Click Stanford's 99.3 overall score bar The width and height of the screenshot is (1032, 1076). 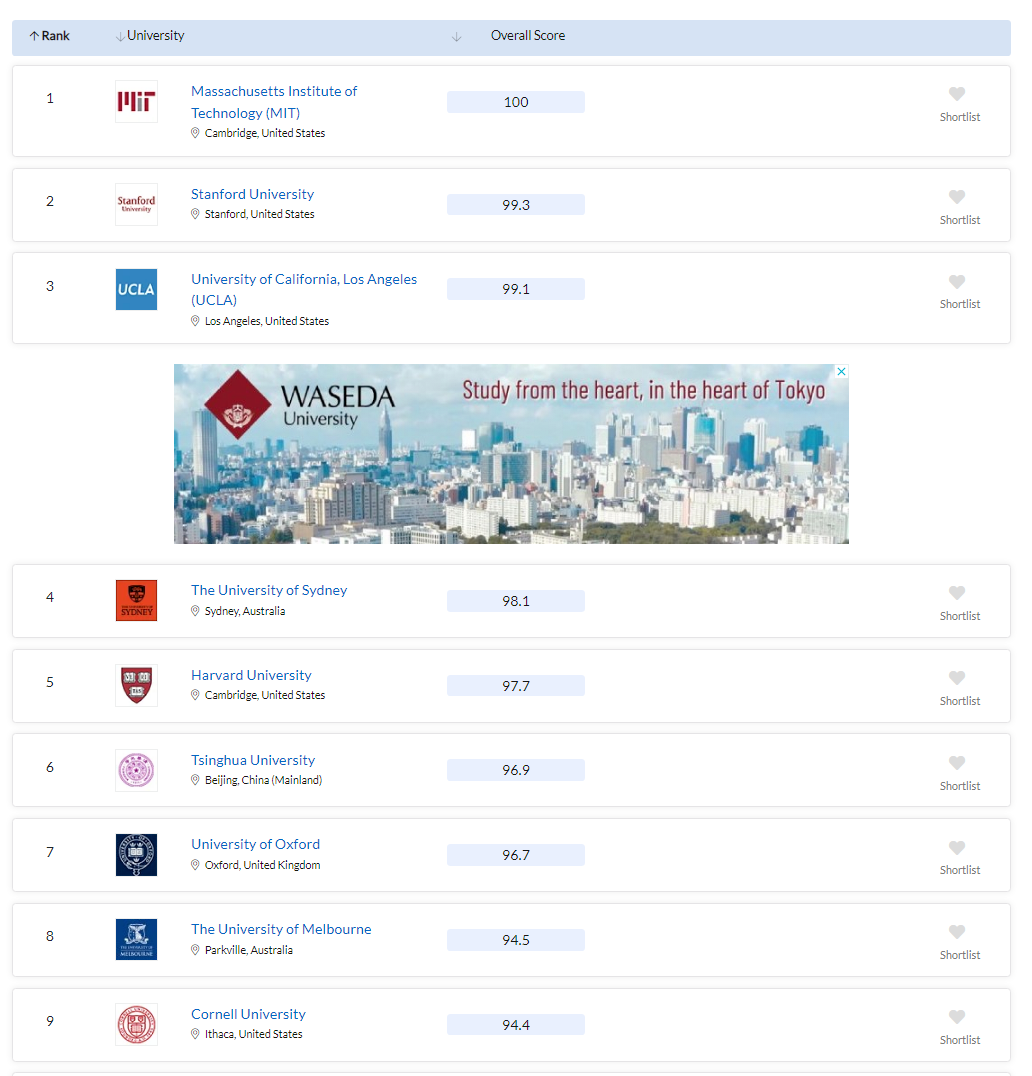(515, 204)
